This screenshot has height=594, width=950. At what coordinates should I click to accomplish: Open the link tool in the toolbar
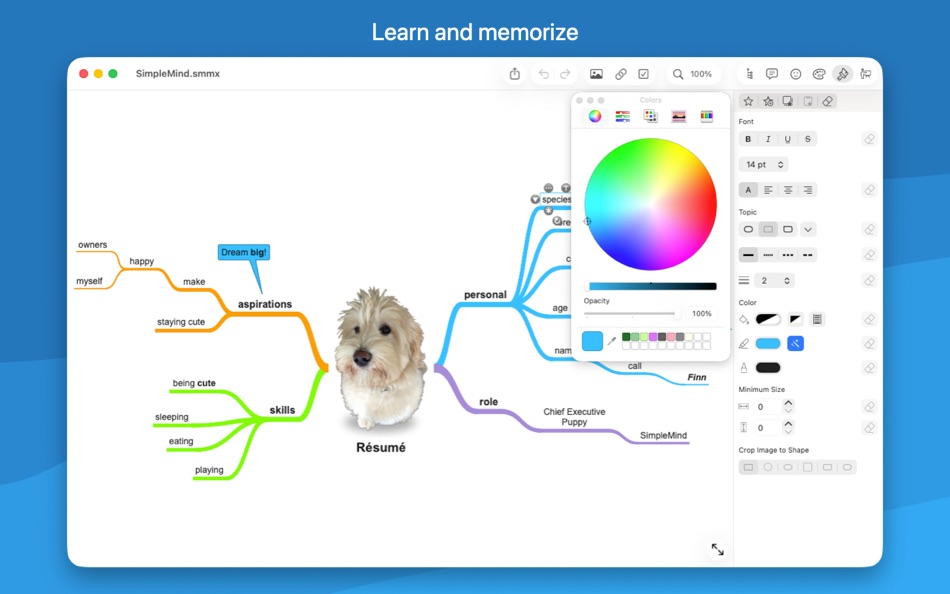pos(620,73)
